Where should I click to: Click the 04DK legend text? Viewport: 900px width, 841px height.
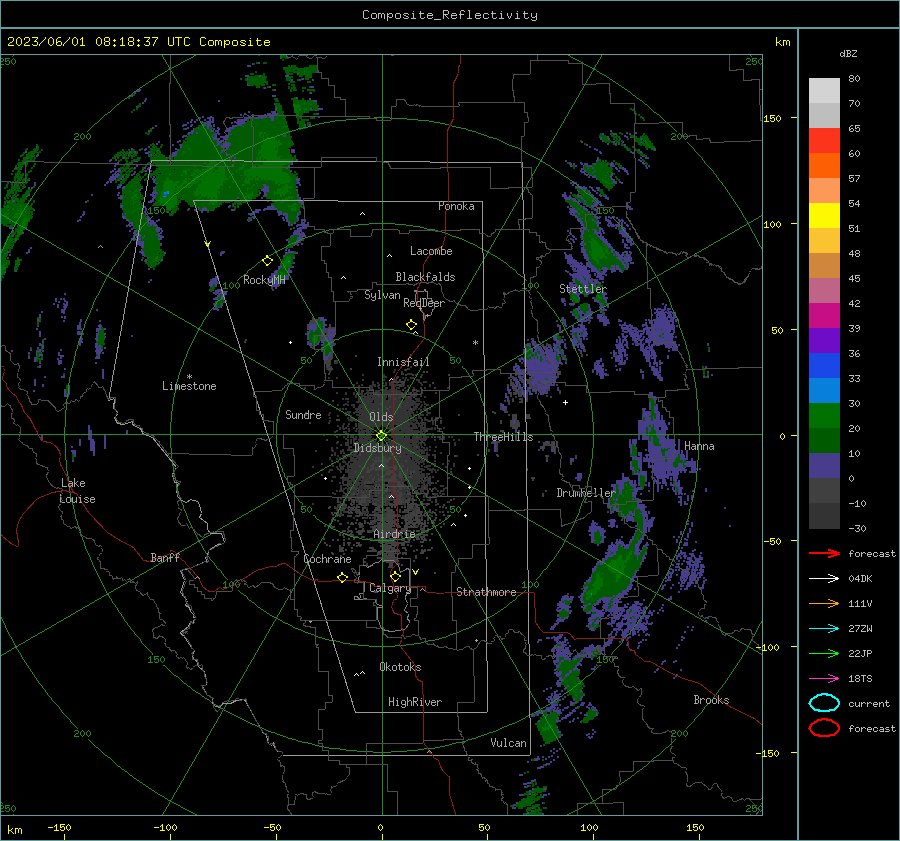[x=860, y=579]
